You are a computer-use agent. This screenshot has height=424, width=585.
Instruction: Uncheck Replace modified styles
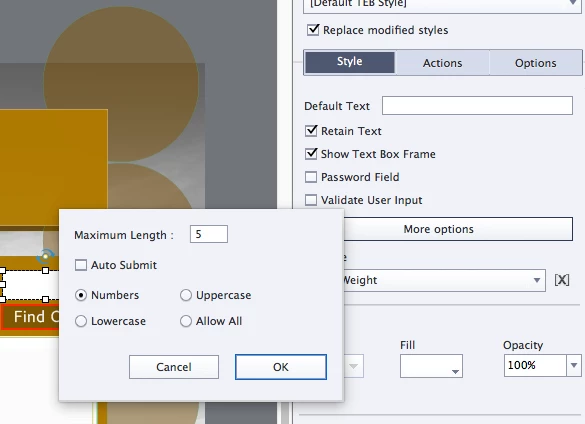pos(313,29)
